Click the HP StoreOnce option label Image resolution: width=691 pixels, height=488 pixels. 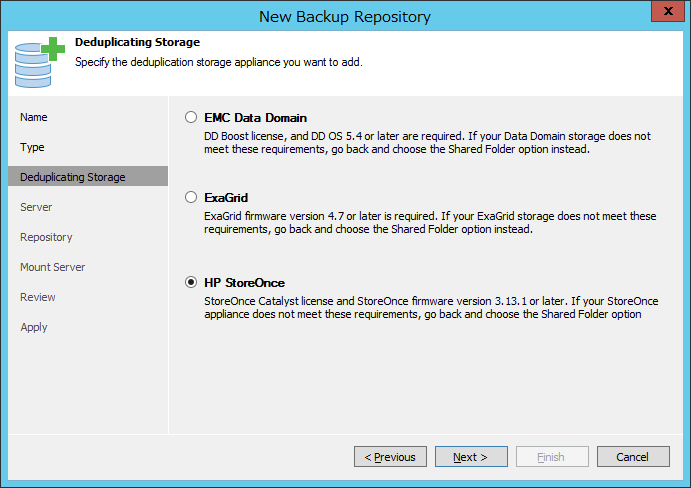point(244,283)
